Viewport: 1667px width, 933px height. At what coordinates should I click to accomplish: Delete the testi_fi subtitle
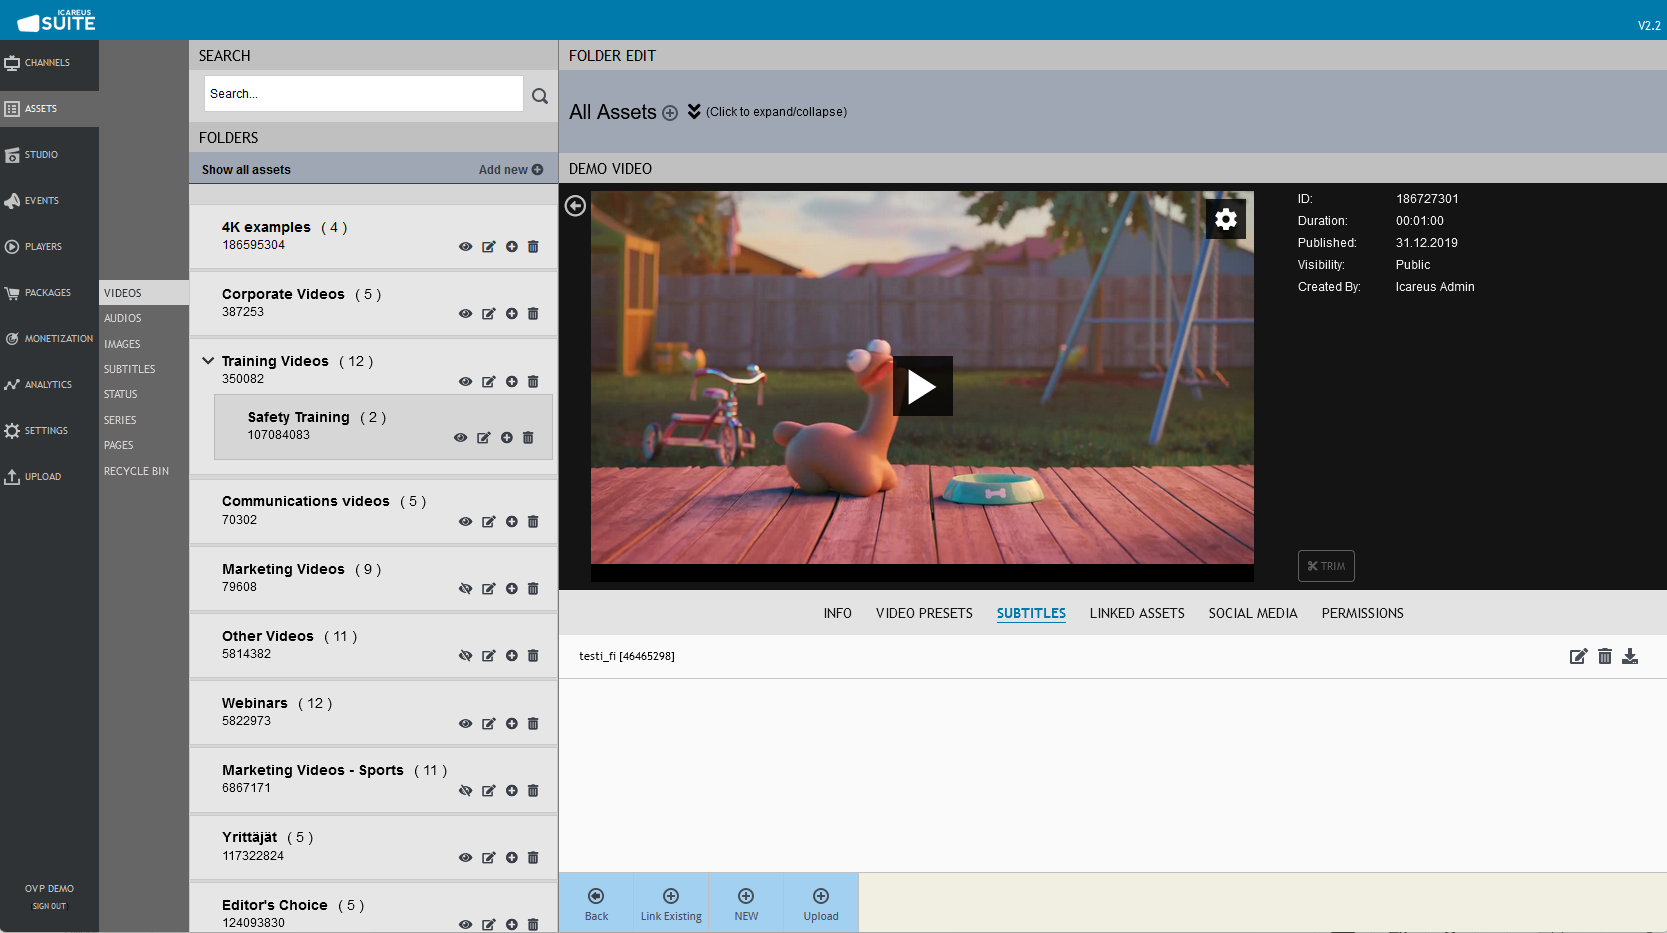pos(1604,657)
